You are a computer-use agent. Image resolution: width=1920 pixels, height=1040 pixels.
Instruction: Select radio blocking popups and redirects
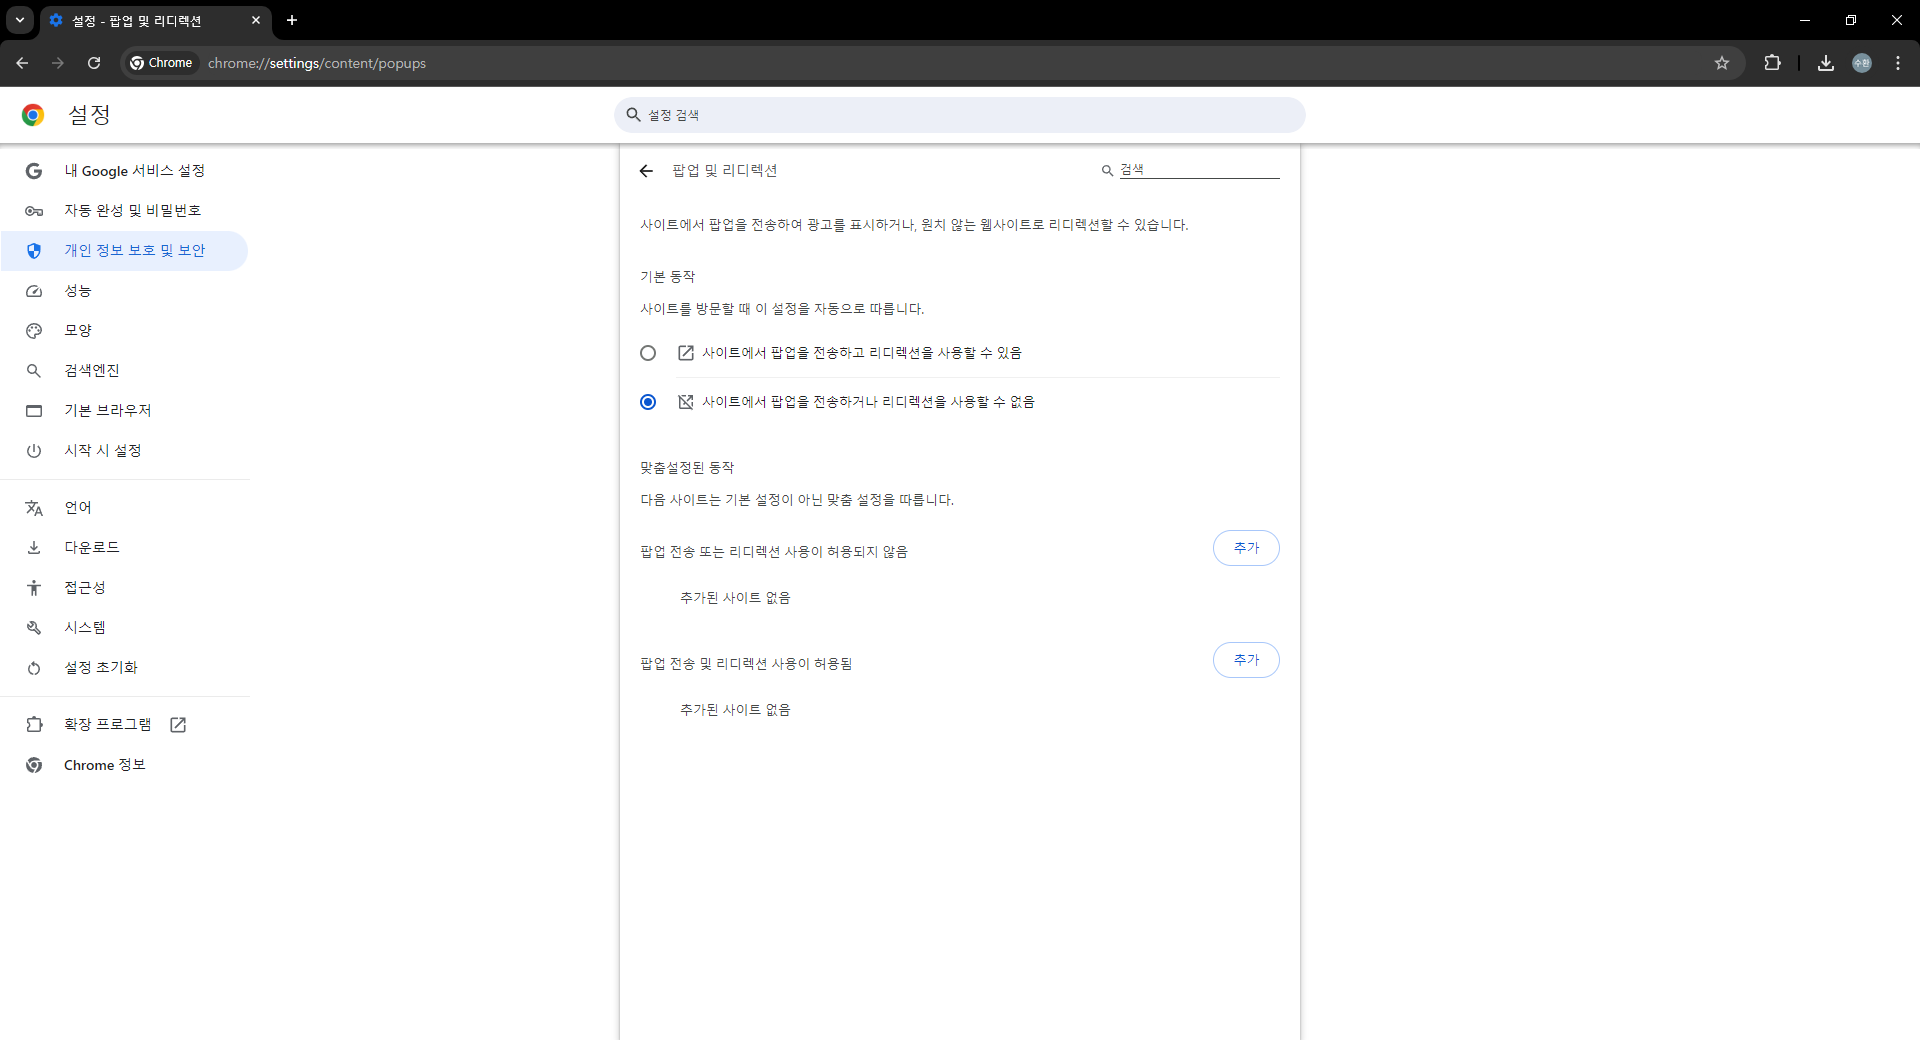(648, 402)
